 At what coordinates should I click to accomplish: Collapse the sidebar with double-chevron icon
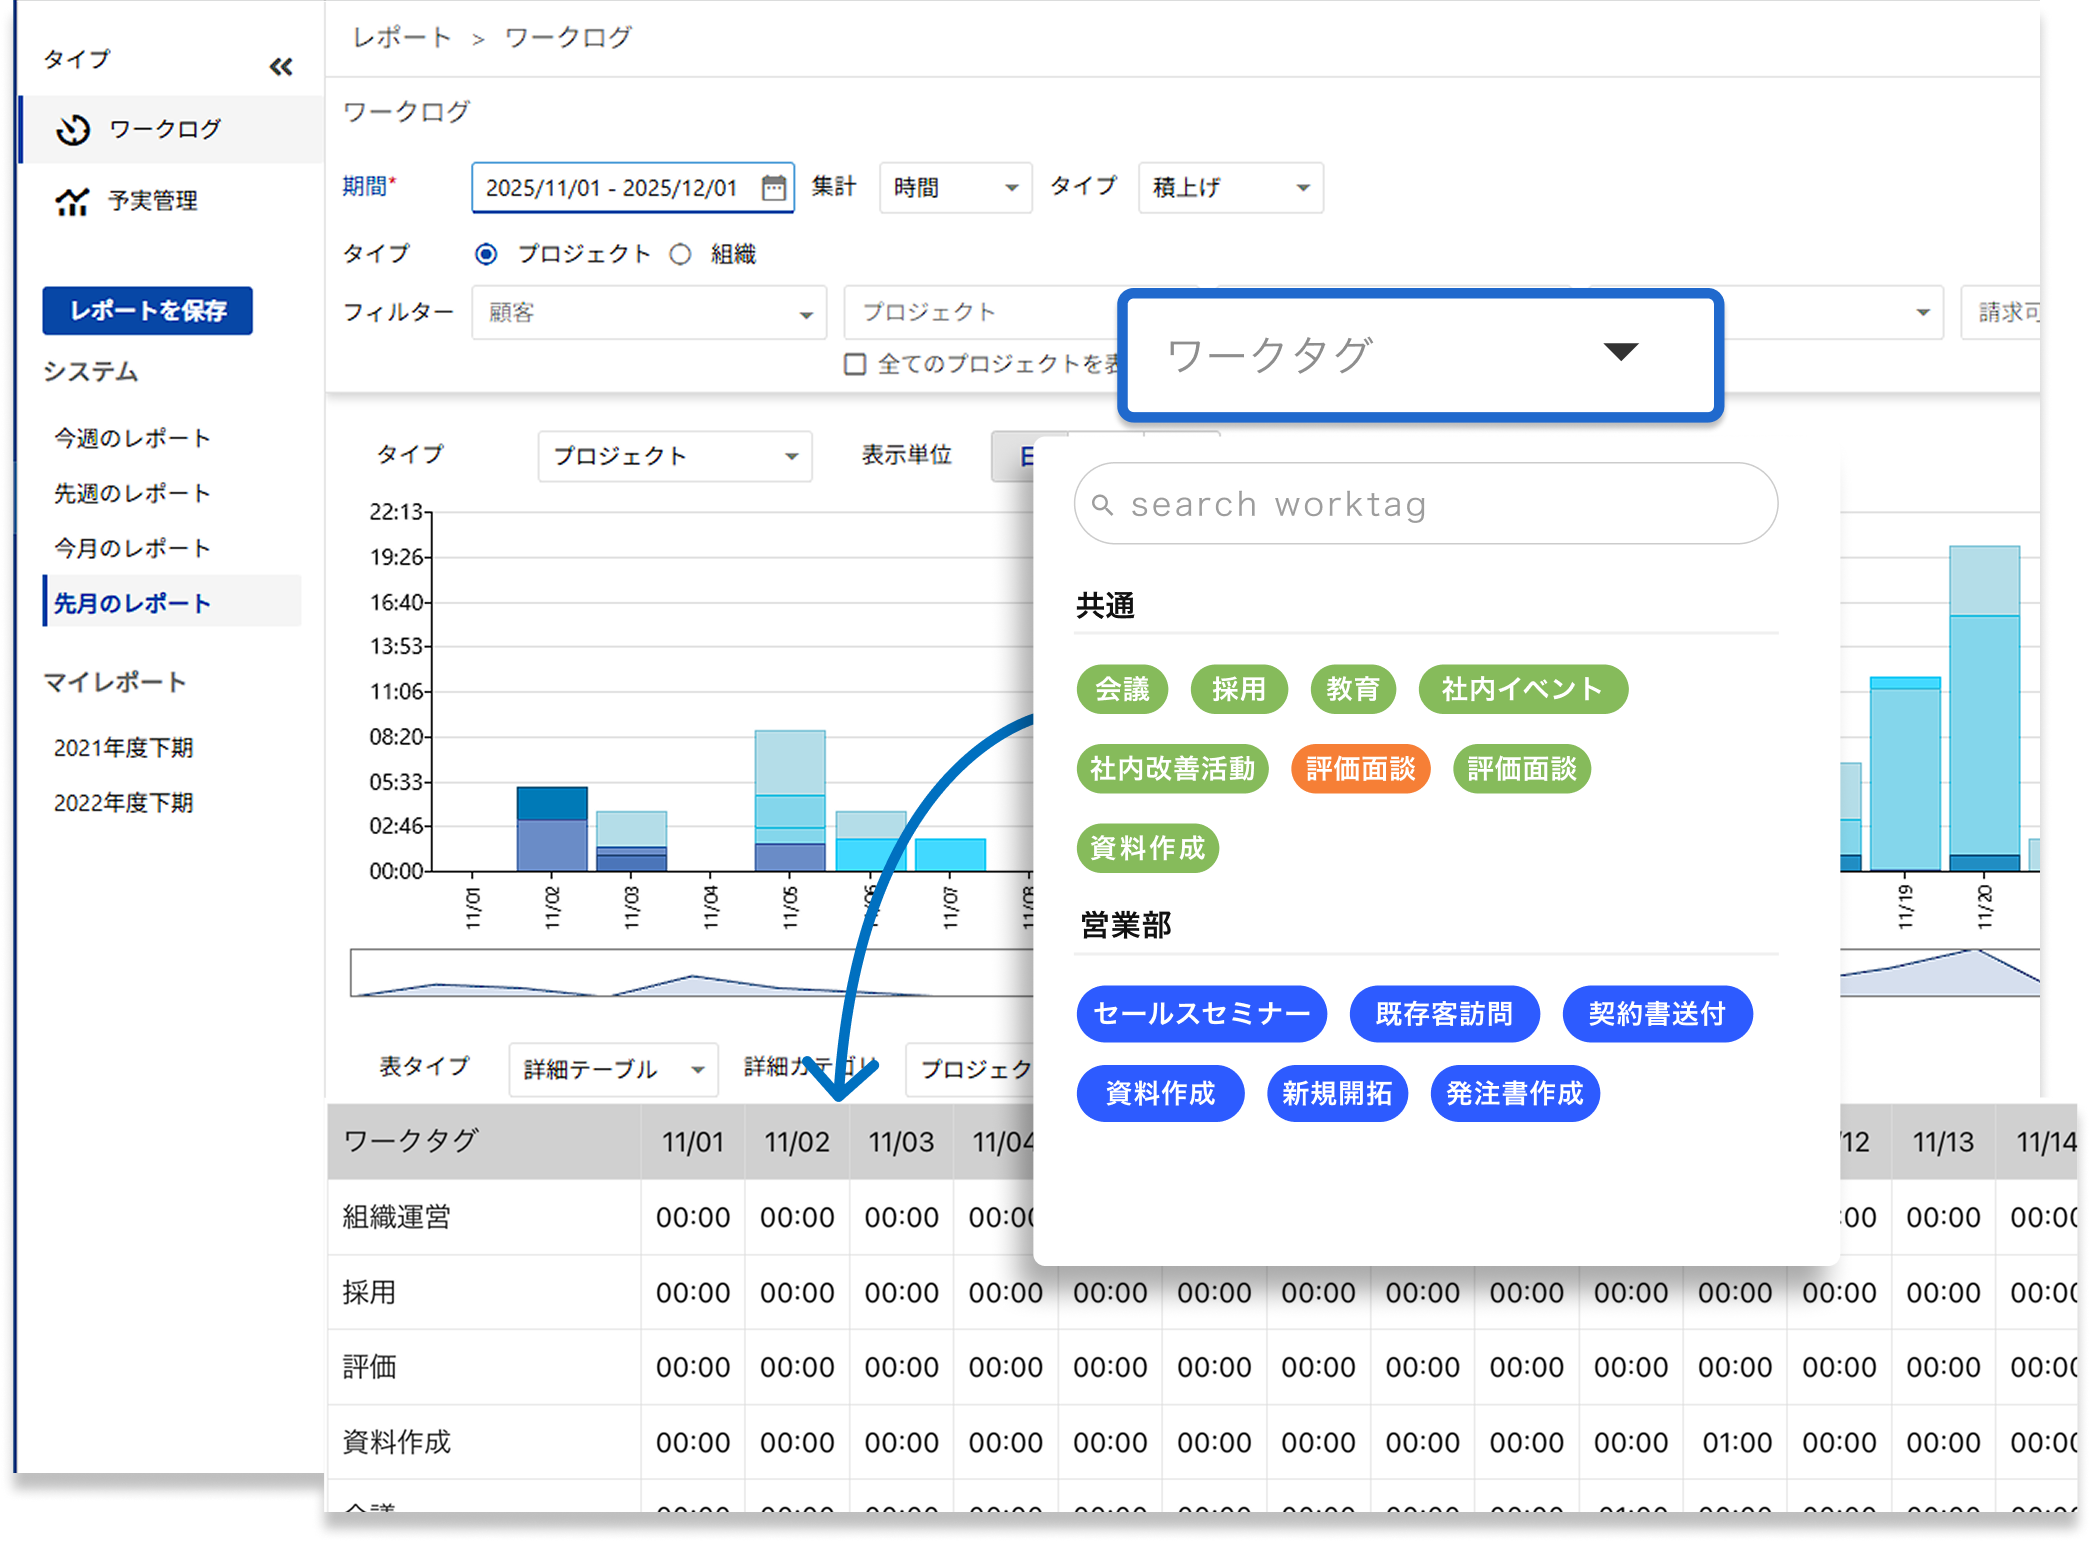(281, 67)
